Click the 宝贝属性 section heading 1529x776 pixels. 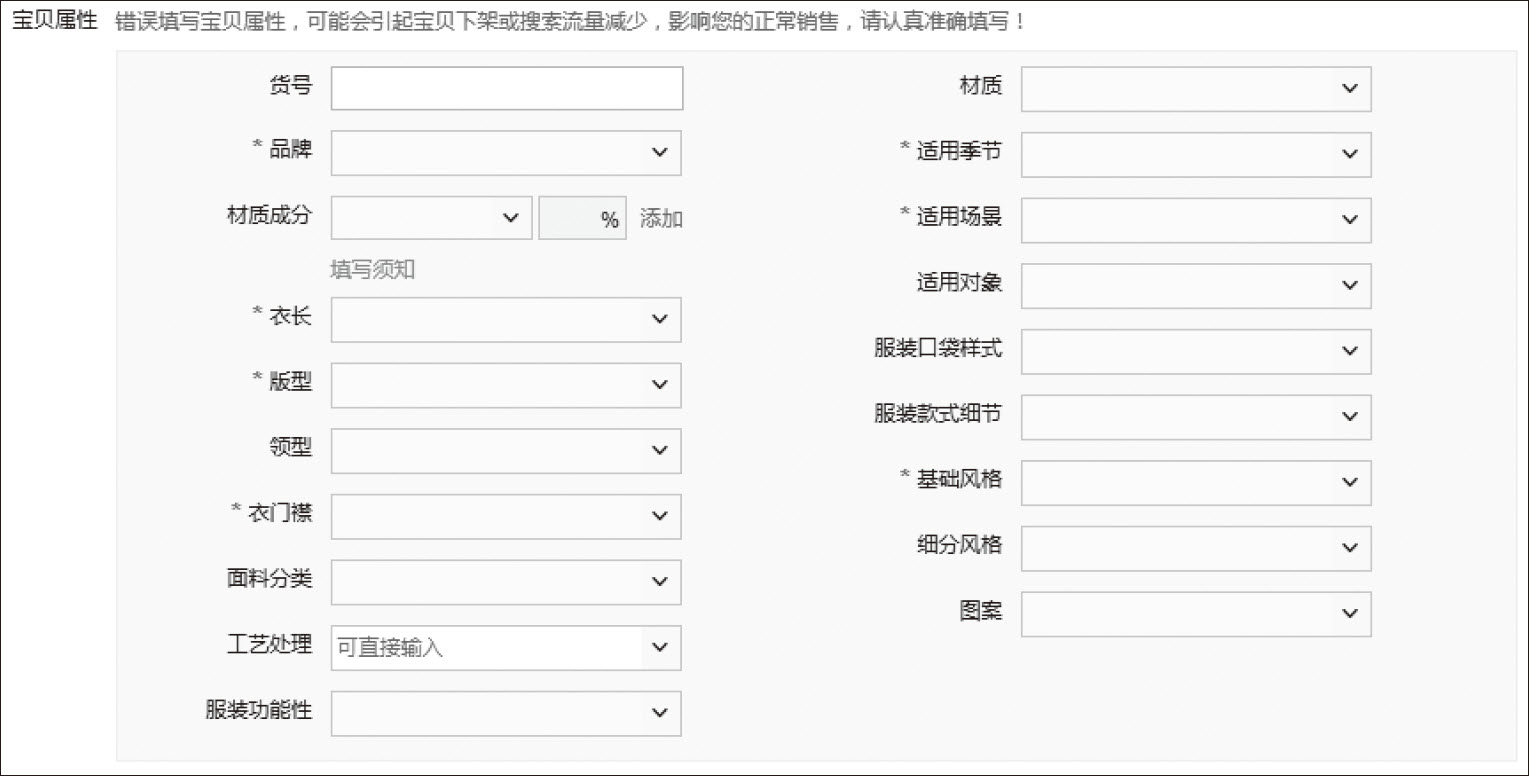coord(53,20)
